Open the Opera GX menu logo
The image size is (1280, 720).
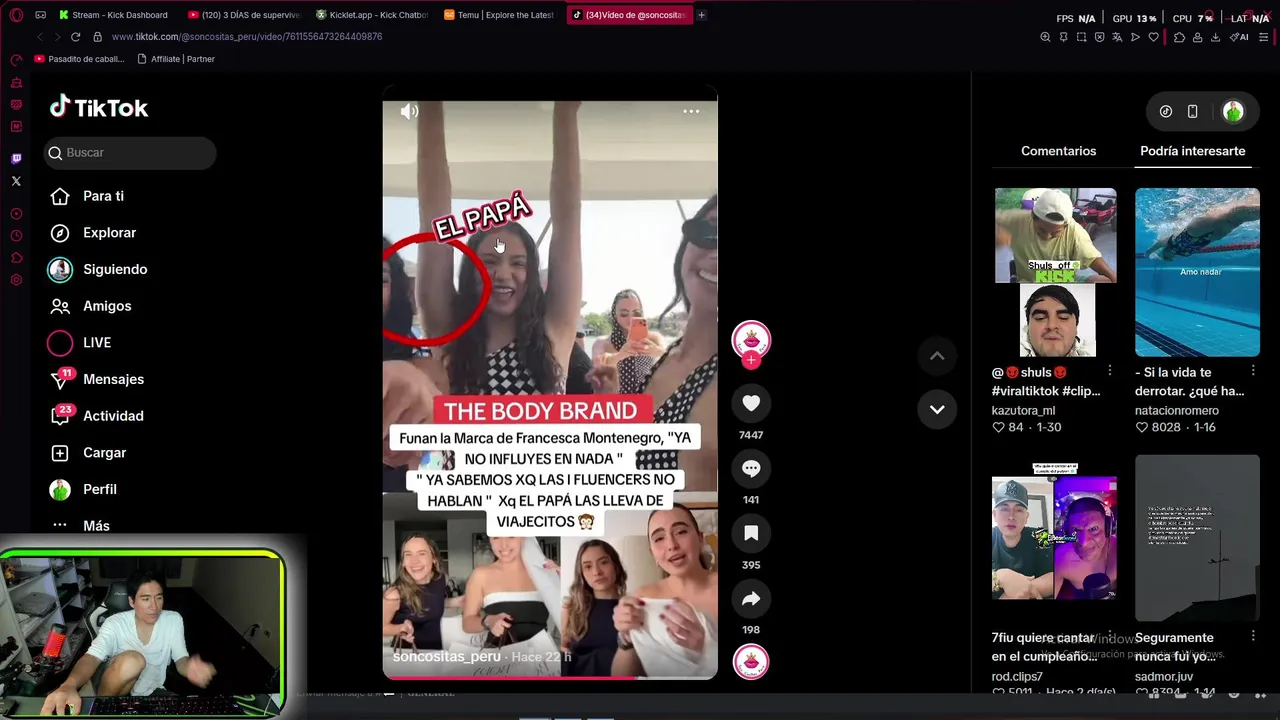click(x=16, y=15)
